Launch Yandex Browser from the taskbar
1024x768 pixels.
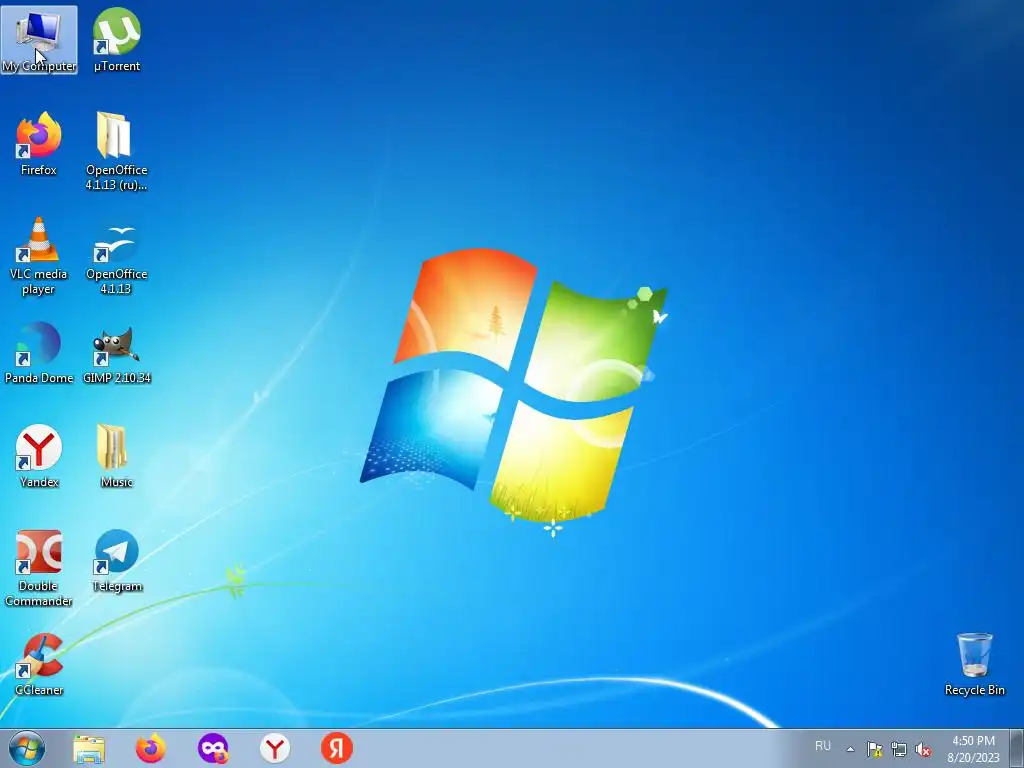pyautogui.click(x=275, y=748)
